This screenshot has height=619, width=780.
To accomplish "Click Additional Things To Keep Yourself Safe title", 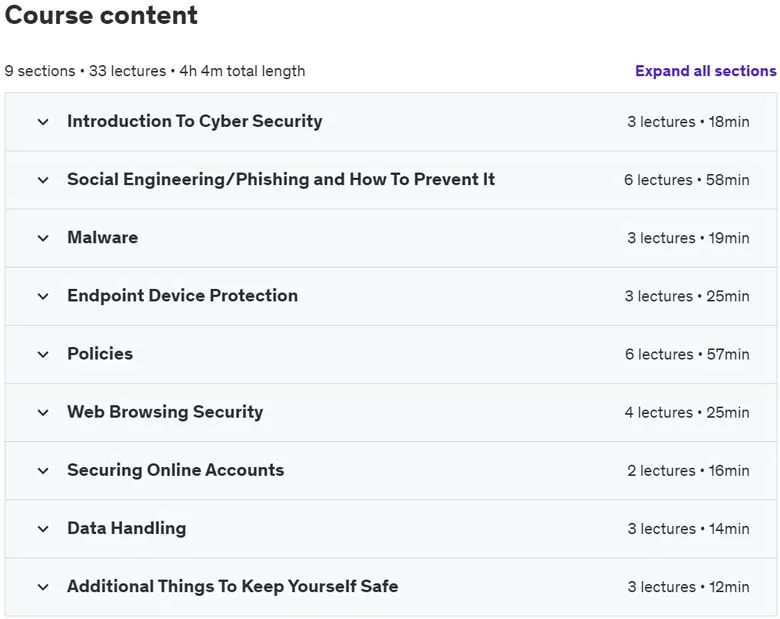I will (233, 587).
